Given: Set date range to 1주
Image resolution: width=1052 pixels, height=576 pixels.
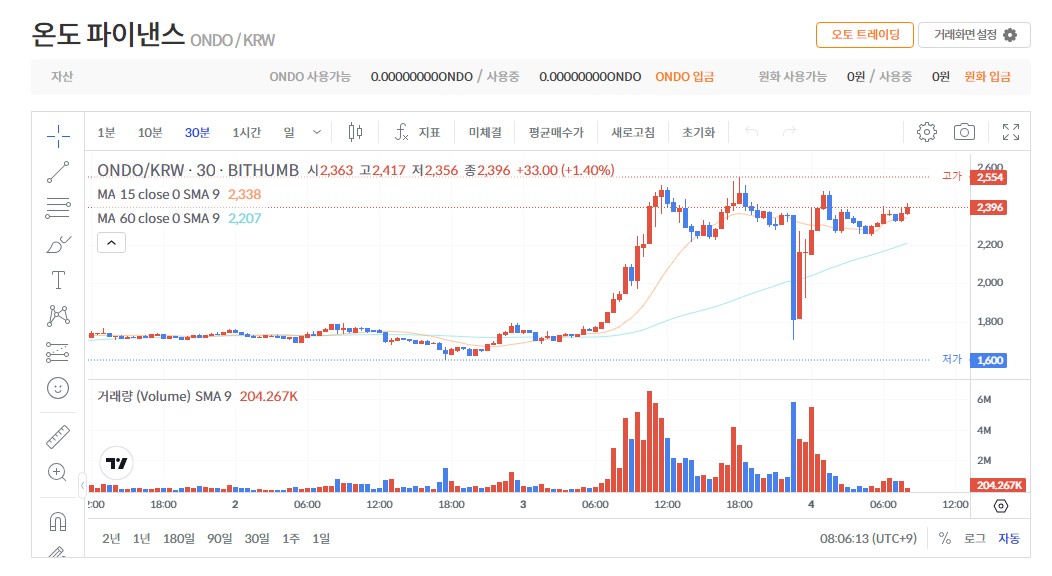Looking at the screenshot, I should [x=291, y=538].
